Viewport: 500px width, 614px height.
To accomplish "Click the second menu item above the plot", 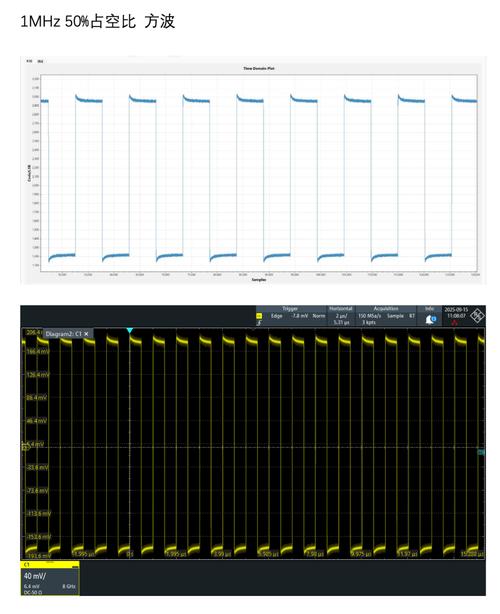I will [40, 61].
